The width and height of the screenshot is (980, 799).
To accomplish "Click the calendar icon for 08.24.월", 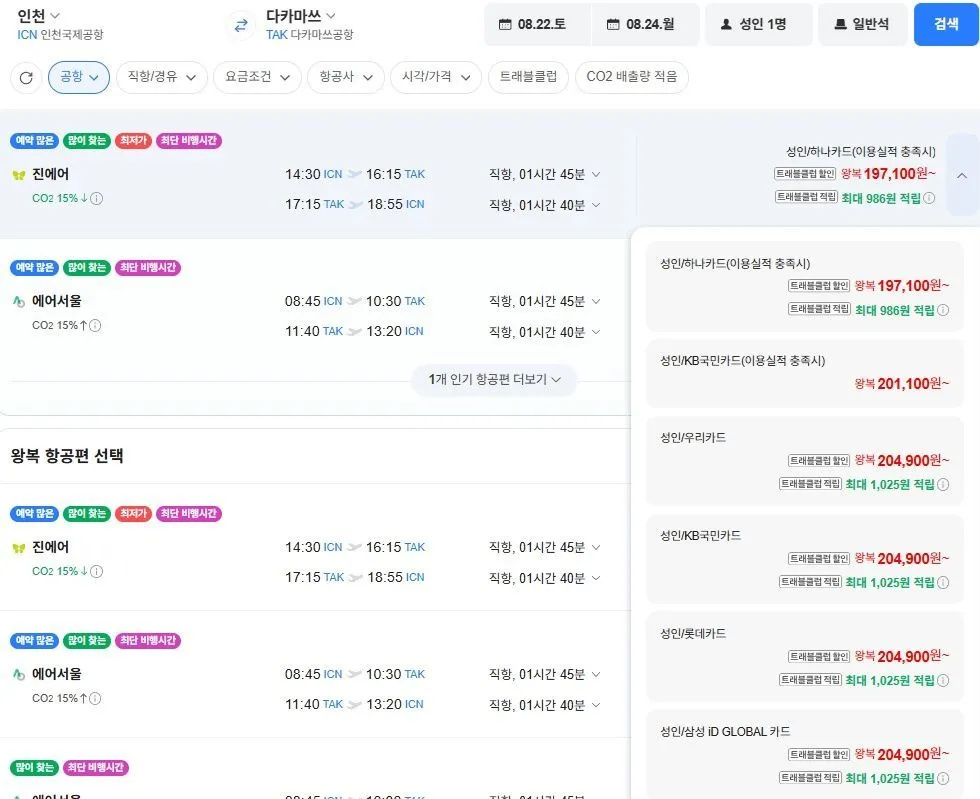I will point(613,24).
